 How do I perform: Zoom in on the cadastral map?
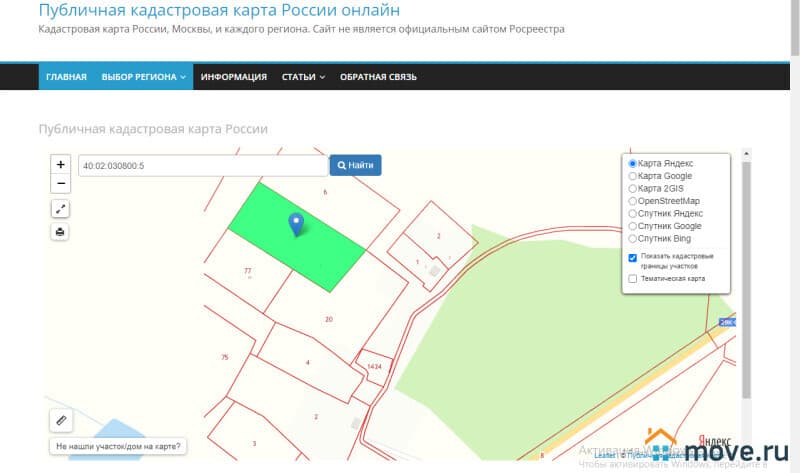pyautogui.click(x=61, y=165)
